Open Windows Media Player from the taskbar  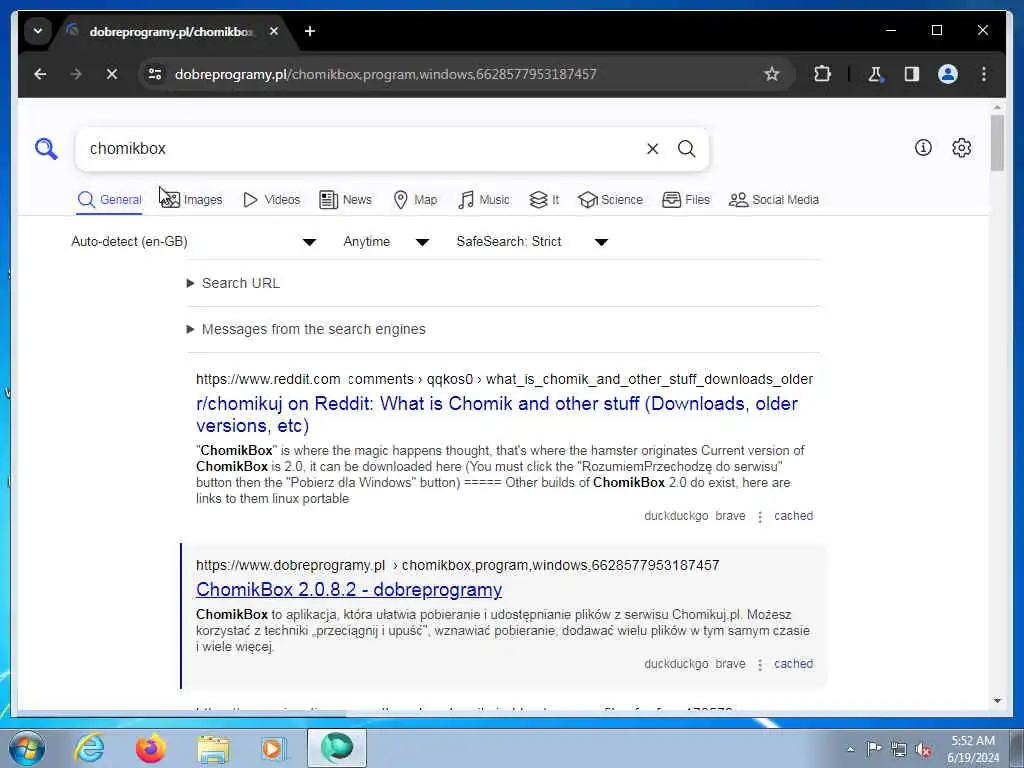[x=274, y=748]
